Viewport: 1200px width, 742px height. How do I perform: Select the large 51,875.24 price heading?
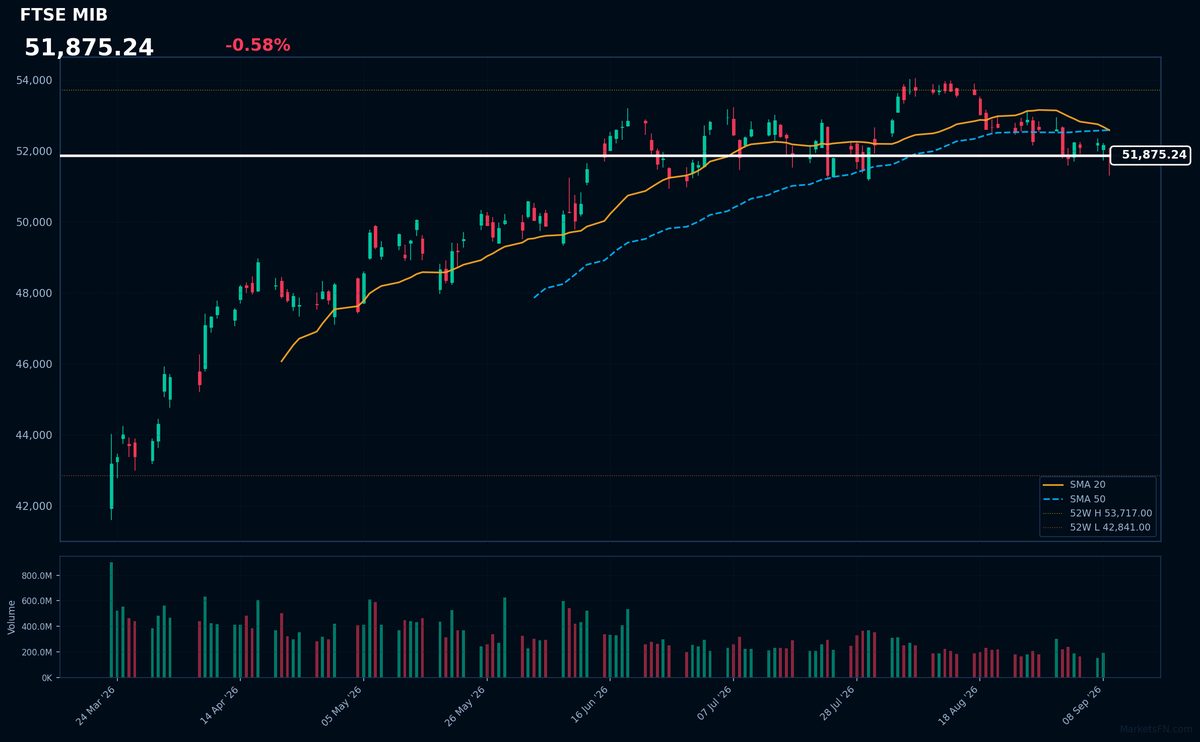click(89, 48)
